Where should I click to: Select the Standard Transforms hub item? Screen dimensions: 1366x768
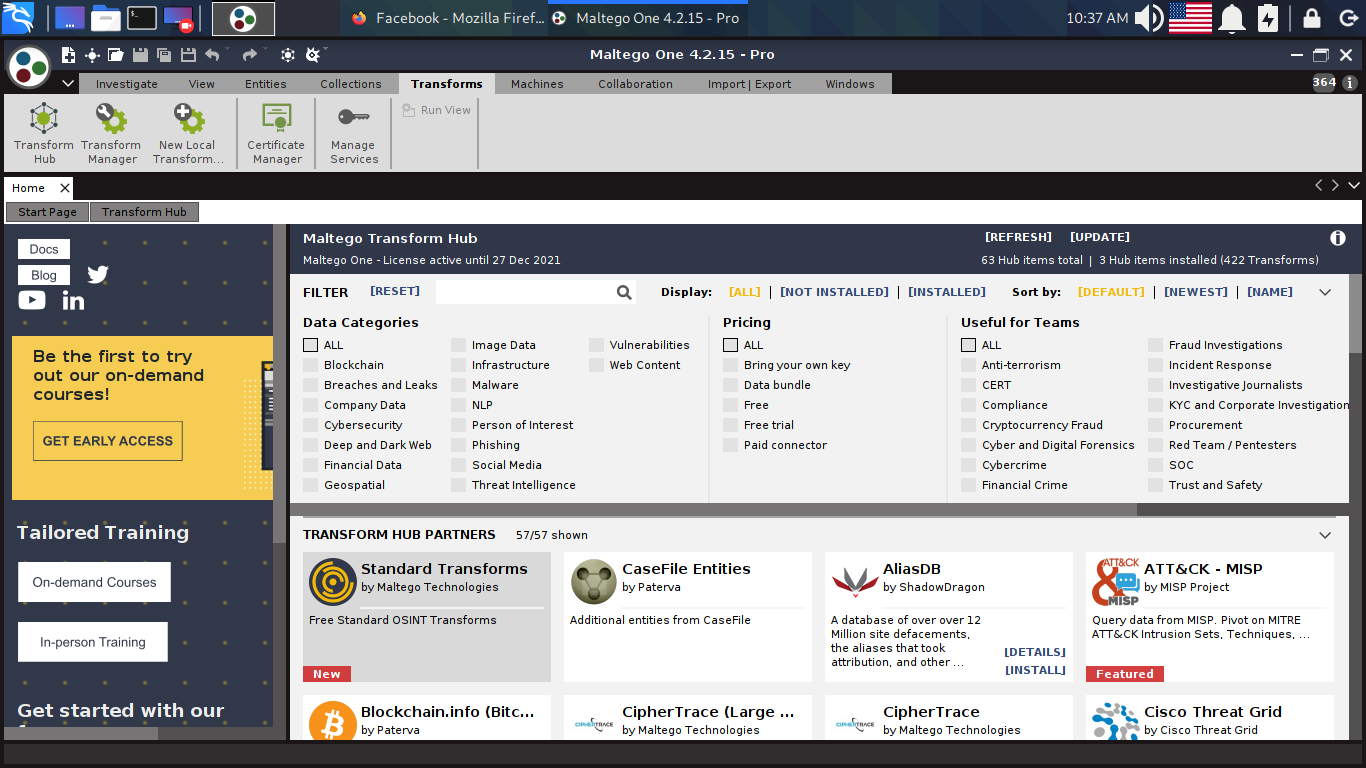coord(427,617)
